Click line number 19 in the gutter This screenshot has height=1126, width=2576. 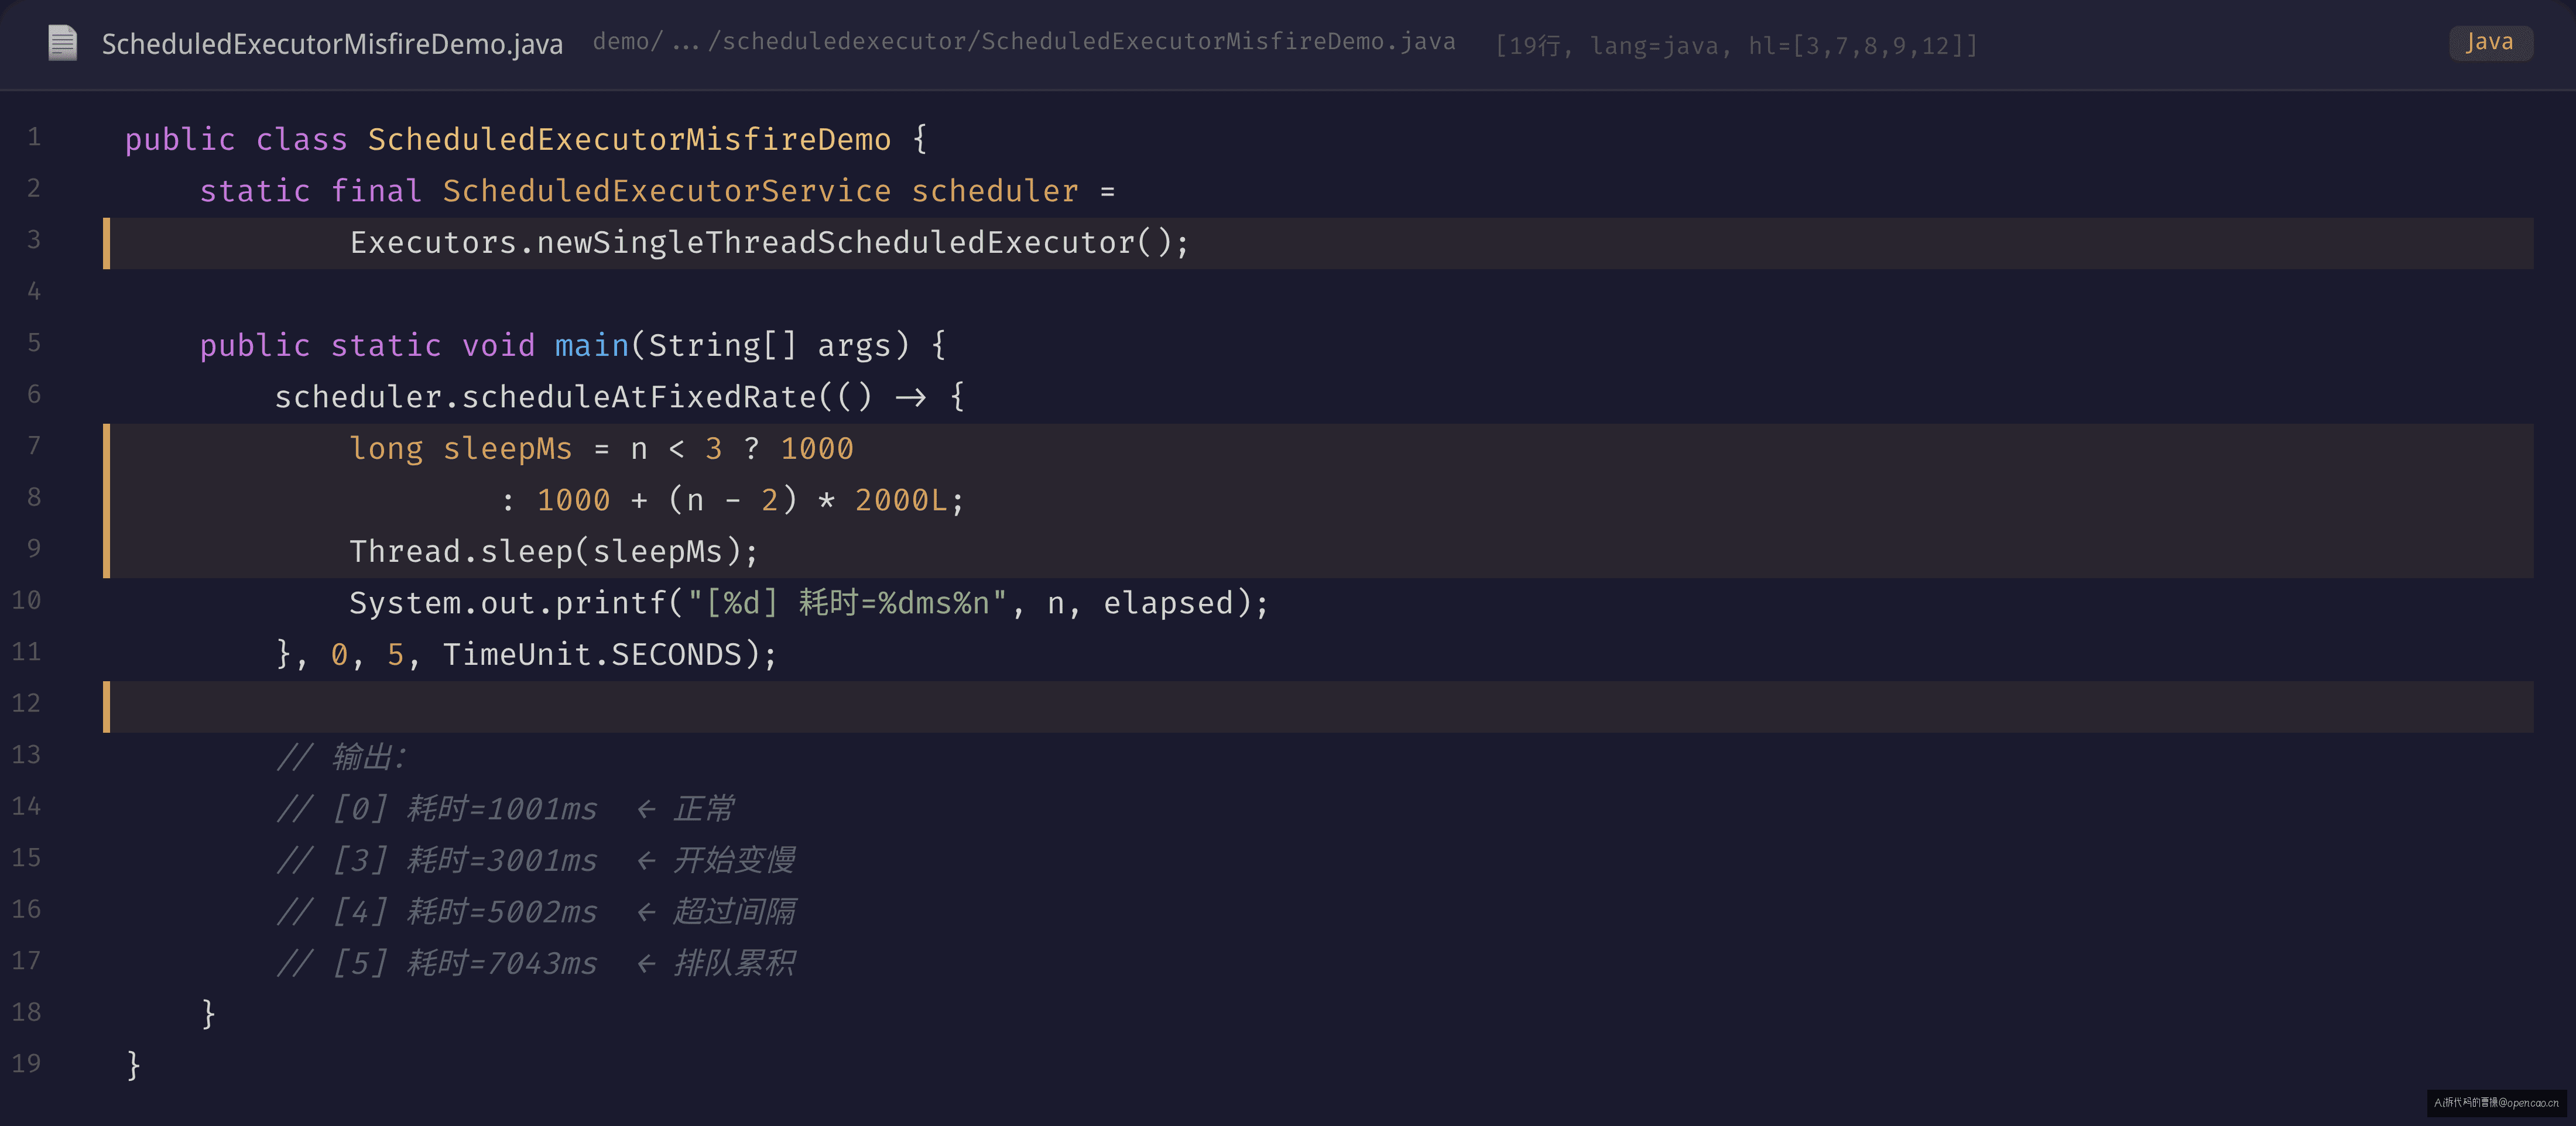[27, 1063]
